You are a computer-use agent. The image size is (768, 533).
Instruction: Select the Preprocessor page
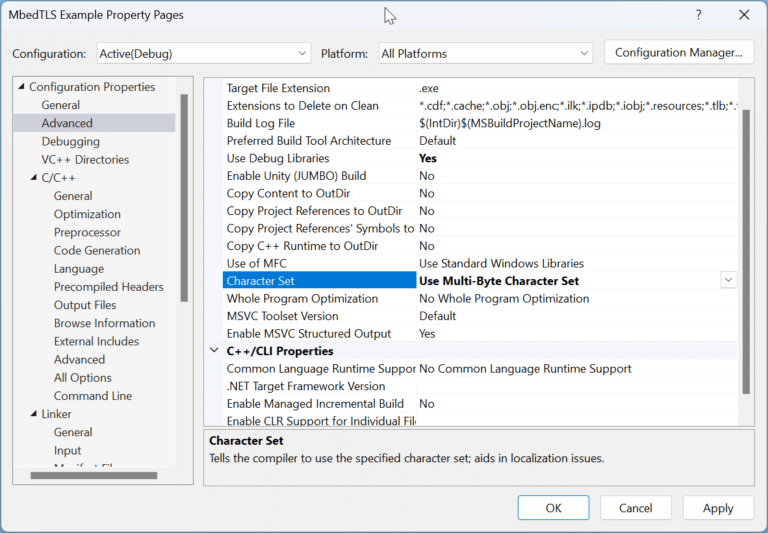click(x=87, y=232)
